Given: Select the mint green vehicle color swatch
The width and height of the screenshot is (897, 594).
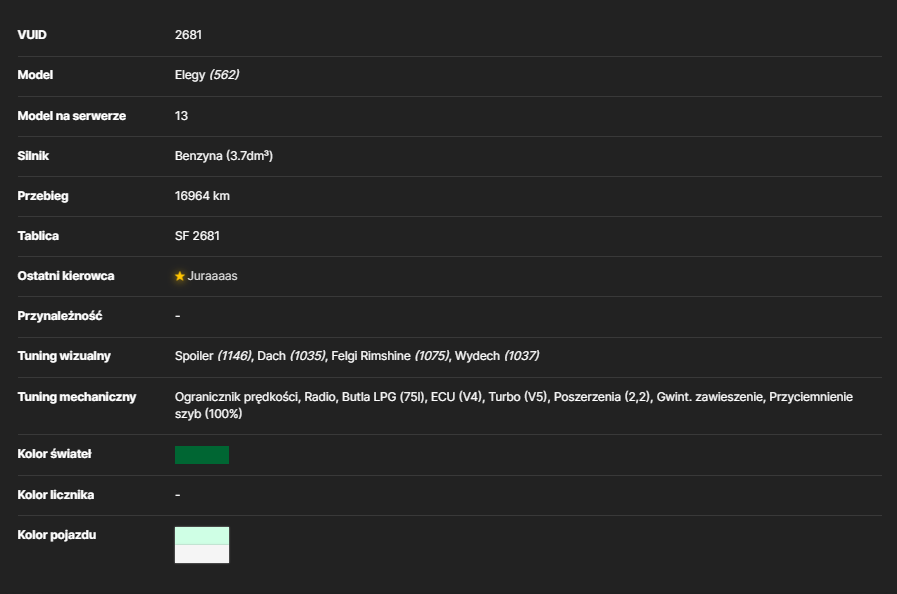Looking at the screenshot, I should [202, 536].
